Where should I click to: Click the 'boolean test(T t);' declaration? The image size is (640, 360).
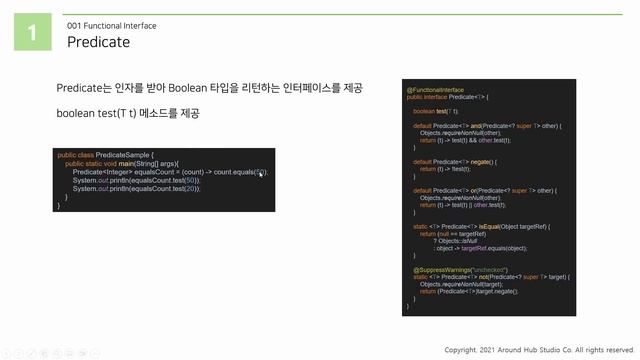tap(436, 111)
